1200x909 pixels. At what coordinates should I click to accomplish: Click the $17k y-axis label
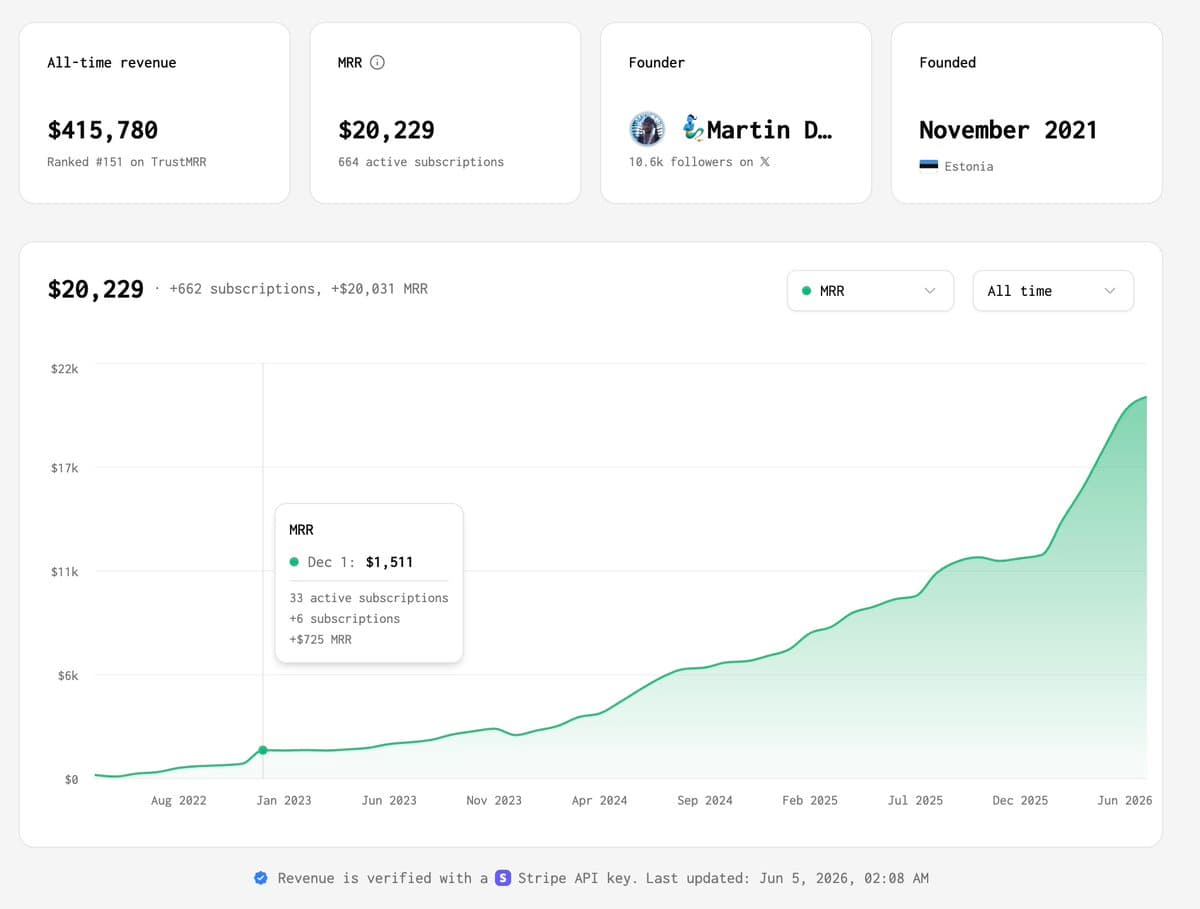64,468
